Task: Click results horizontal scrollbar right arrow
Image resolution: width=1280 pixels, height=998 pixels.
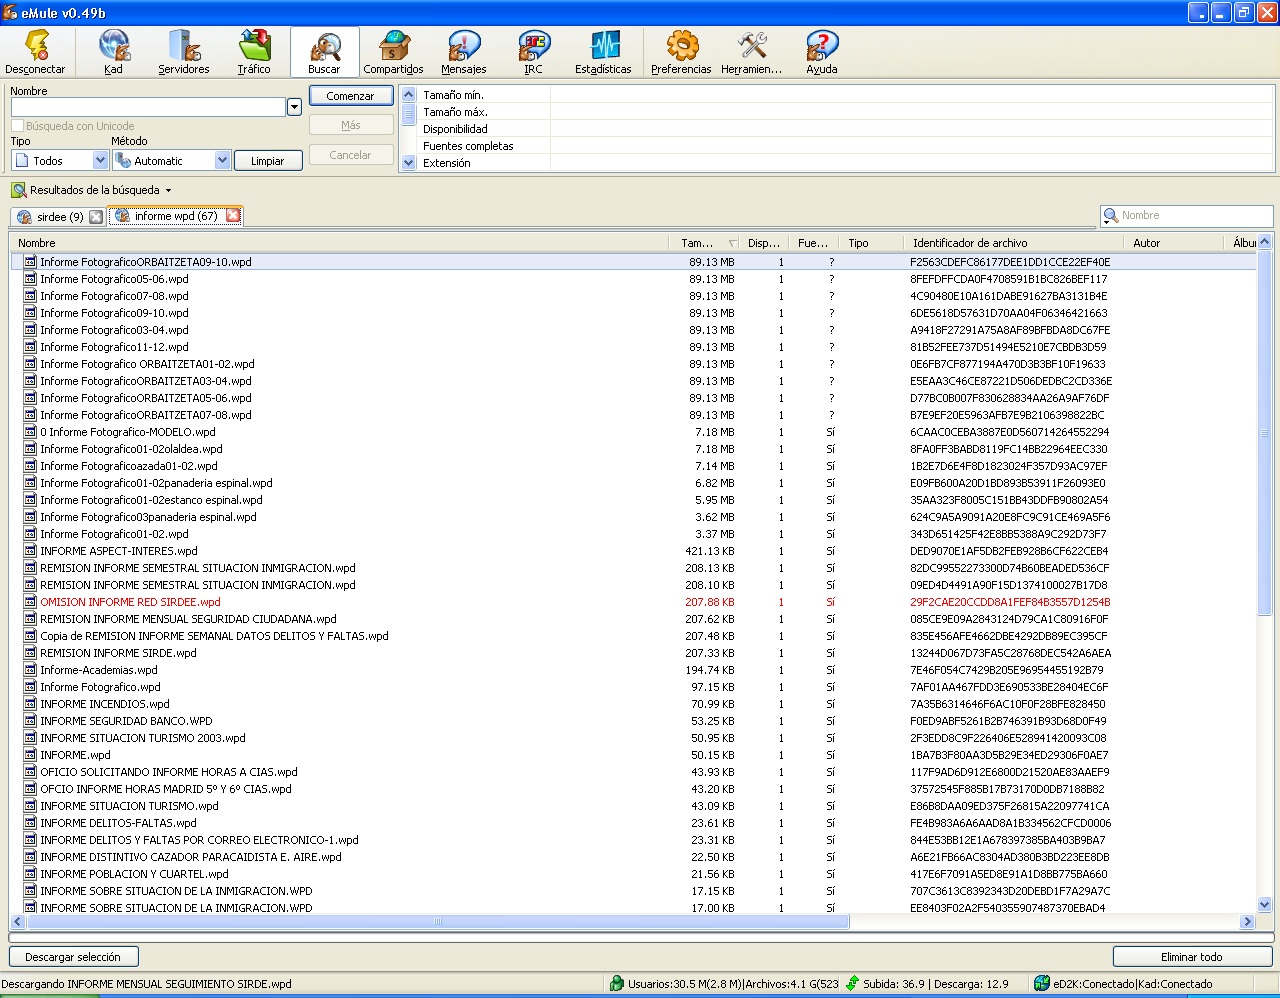Action: click(1247, 922)
